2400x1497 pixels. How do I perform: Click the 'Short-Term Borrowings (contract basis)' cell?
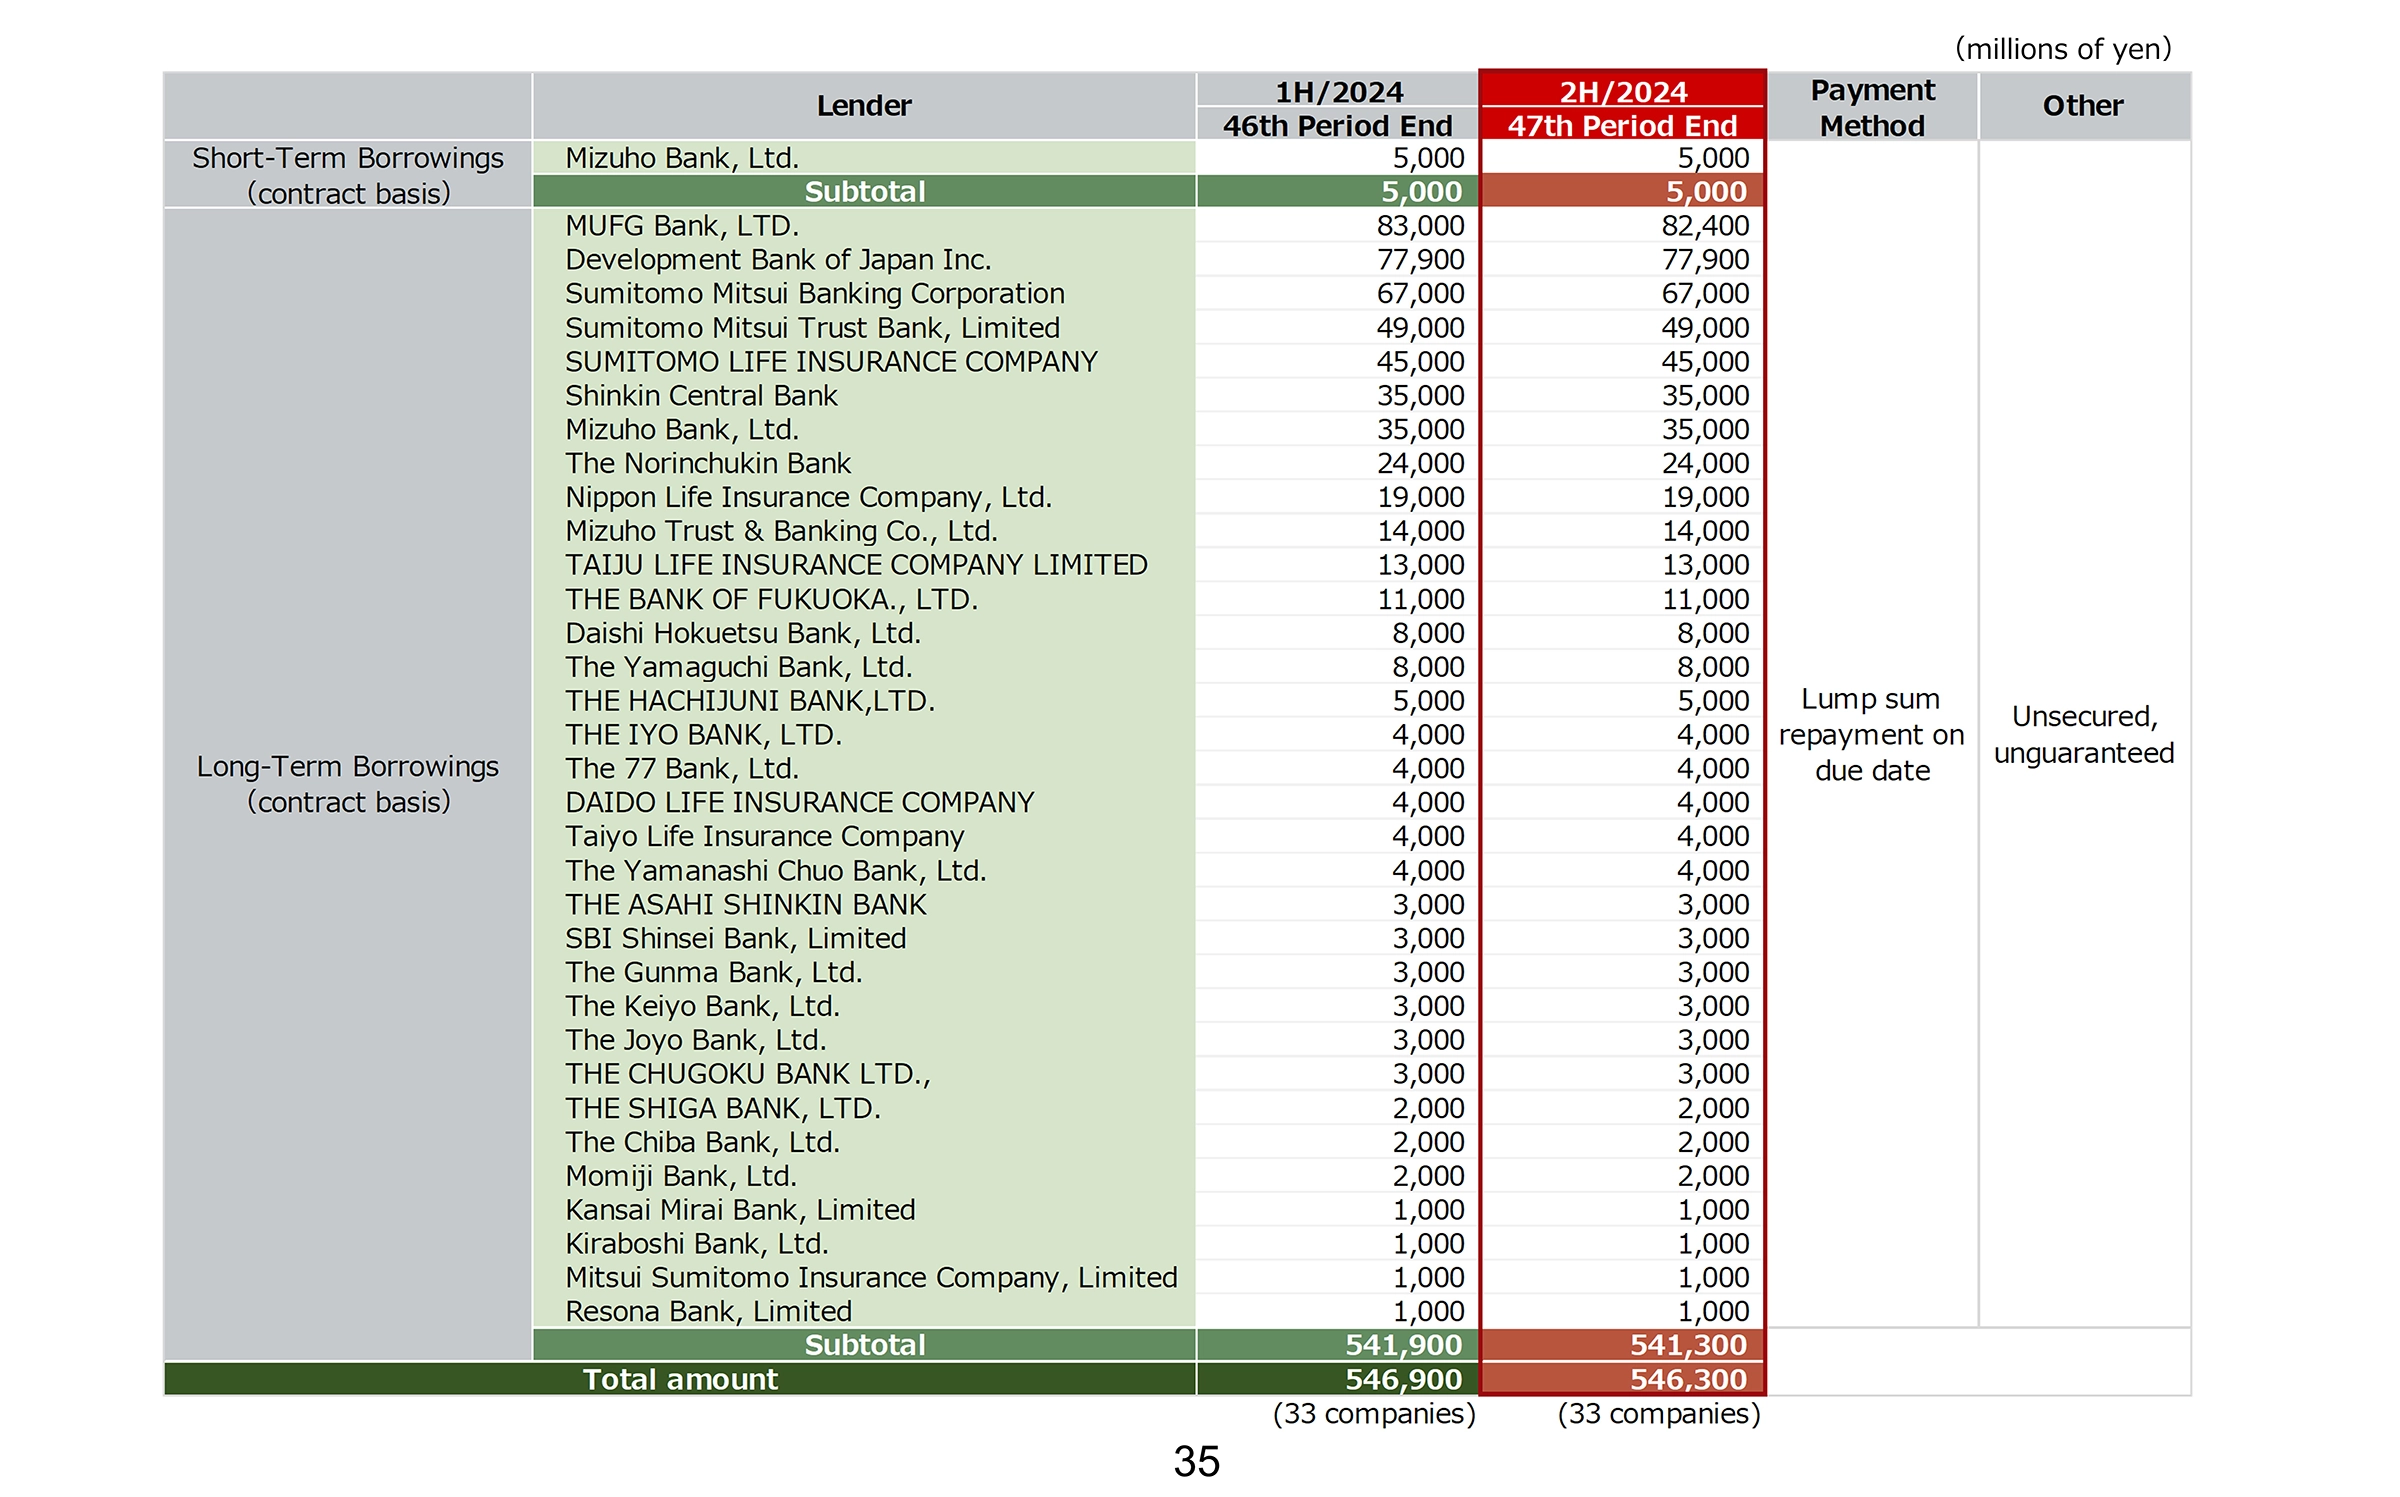click(x=348, y=175)
